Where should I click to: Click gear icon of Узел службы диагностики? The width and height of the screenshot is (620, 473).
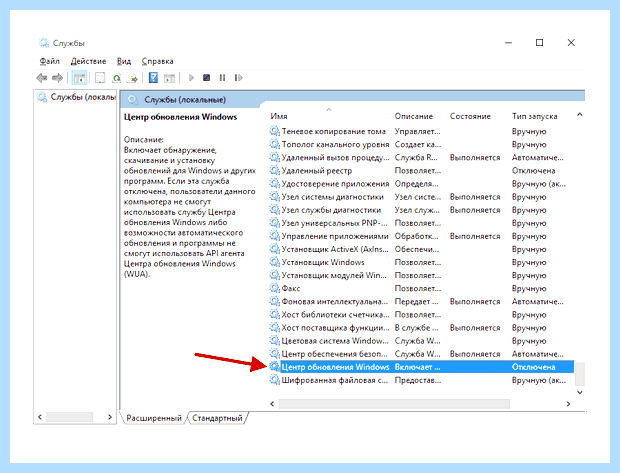point(274,209)
